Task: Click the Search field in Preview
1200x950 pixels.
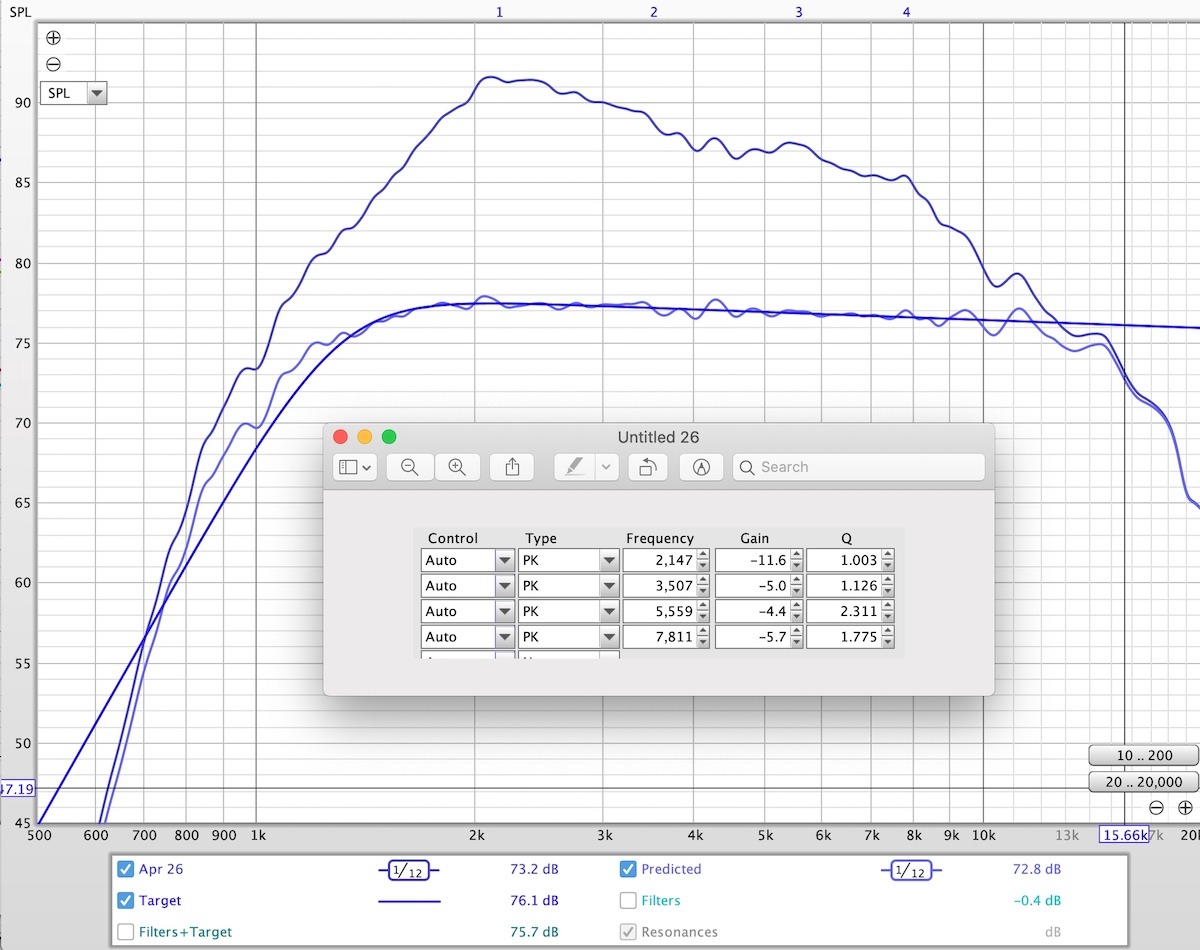Action: tap(859, 467)
